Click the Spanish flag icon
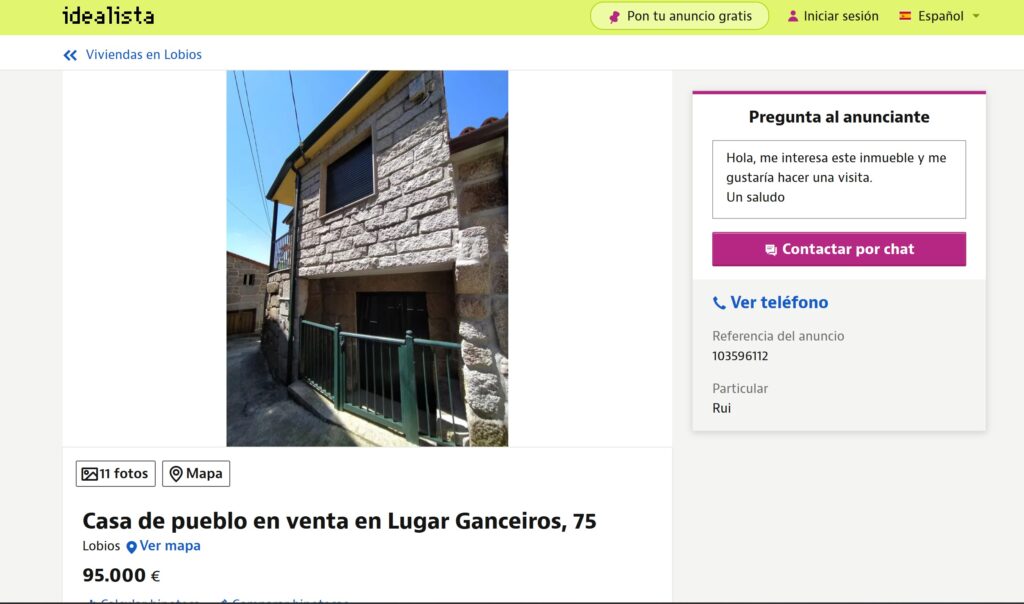This screenshot has width=1024, height=604. pos(904,16)
